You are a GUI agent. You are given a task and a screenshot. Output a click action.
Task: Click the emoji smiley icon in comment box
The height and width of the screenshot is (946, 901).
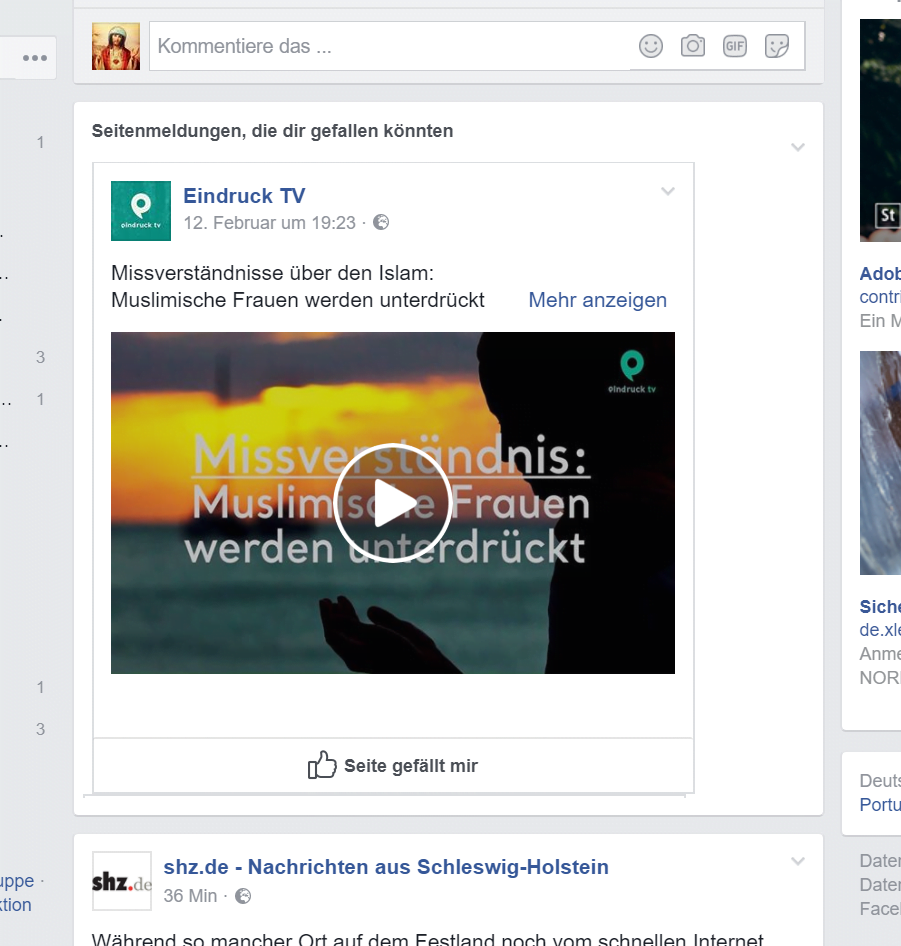(651, 46)
